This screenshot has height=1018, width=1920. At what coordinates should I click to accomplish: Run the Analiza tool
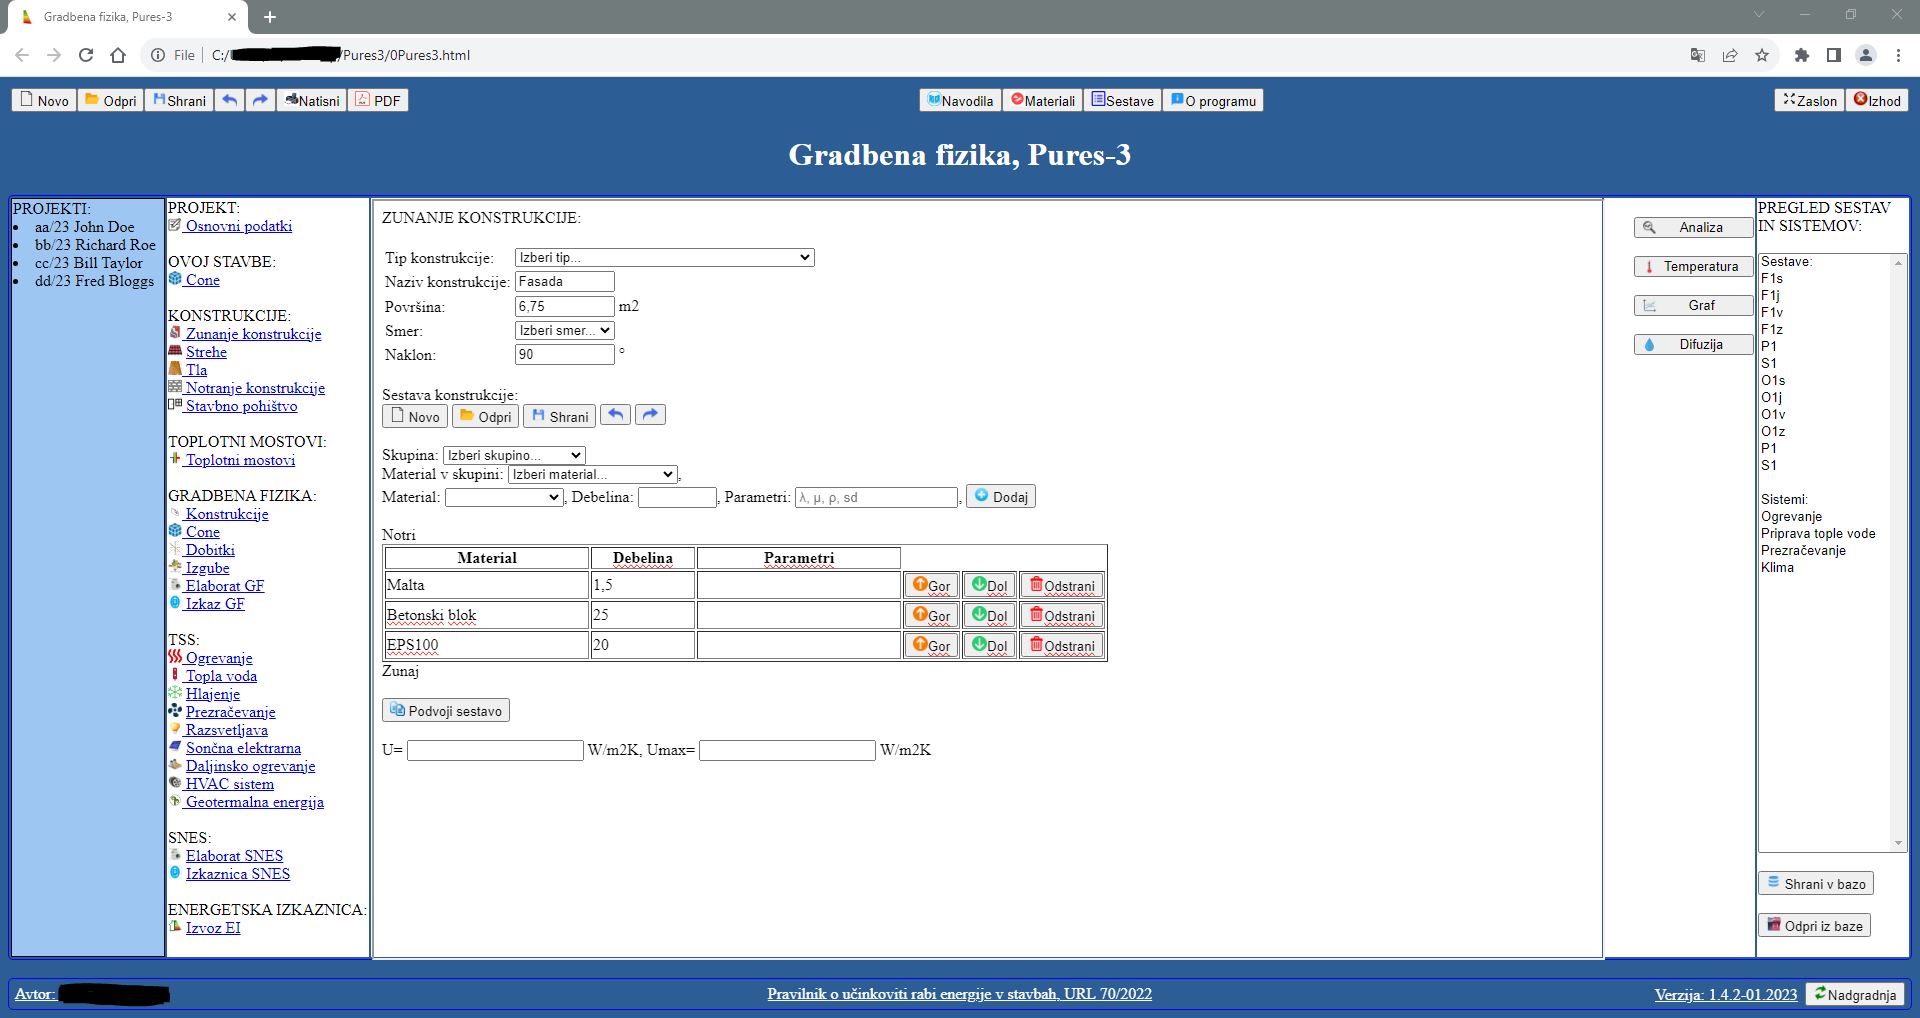(x=1693, y=227)
